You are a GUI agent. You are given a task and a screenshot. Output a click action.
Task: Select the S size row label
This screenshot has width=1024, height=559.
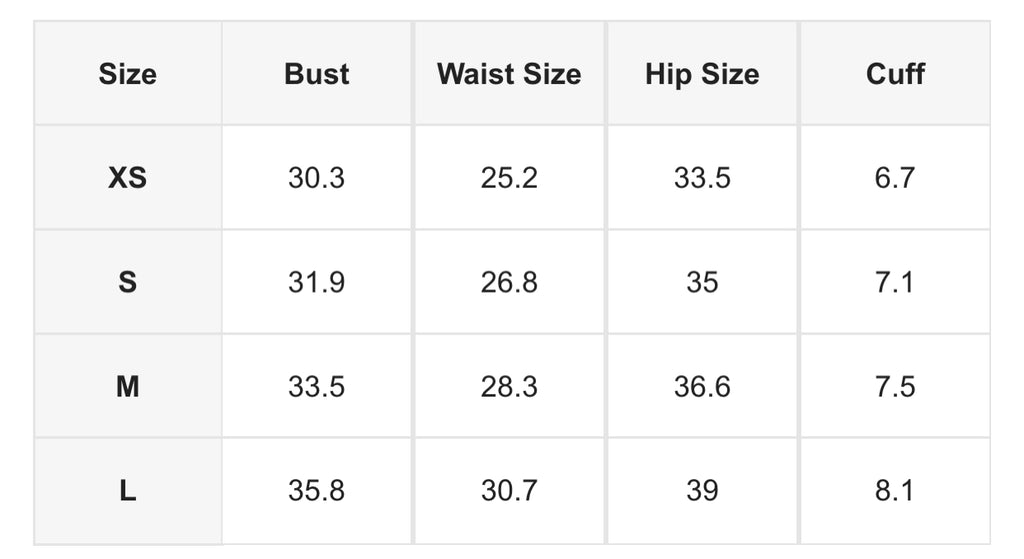[x=127, y=282]
